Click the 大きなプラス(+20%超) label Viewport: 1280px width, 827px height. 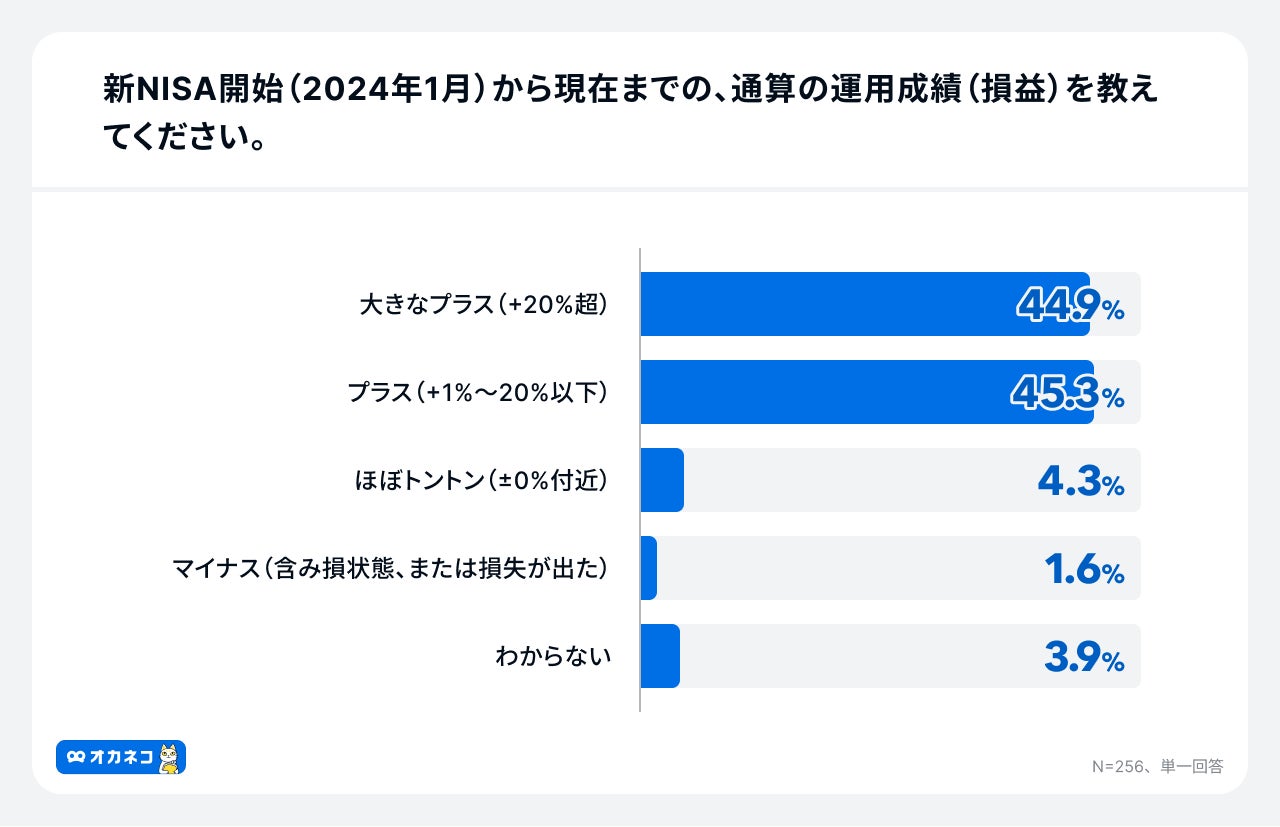483,305
